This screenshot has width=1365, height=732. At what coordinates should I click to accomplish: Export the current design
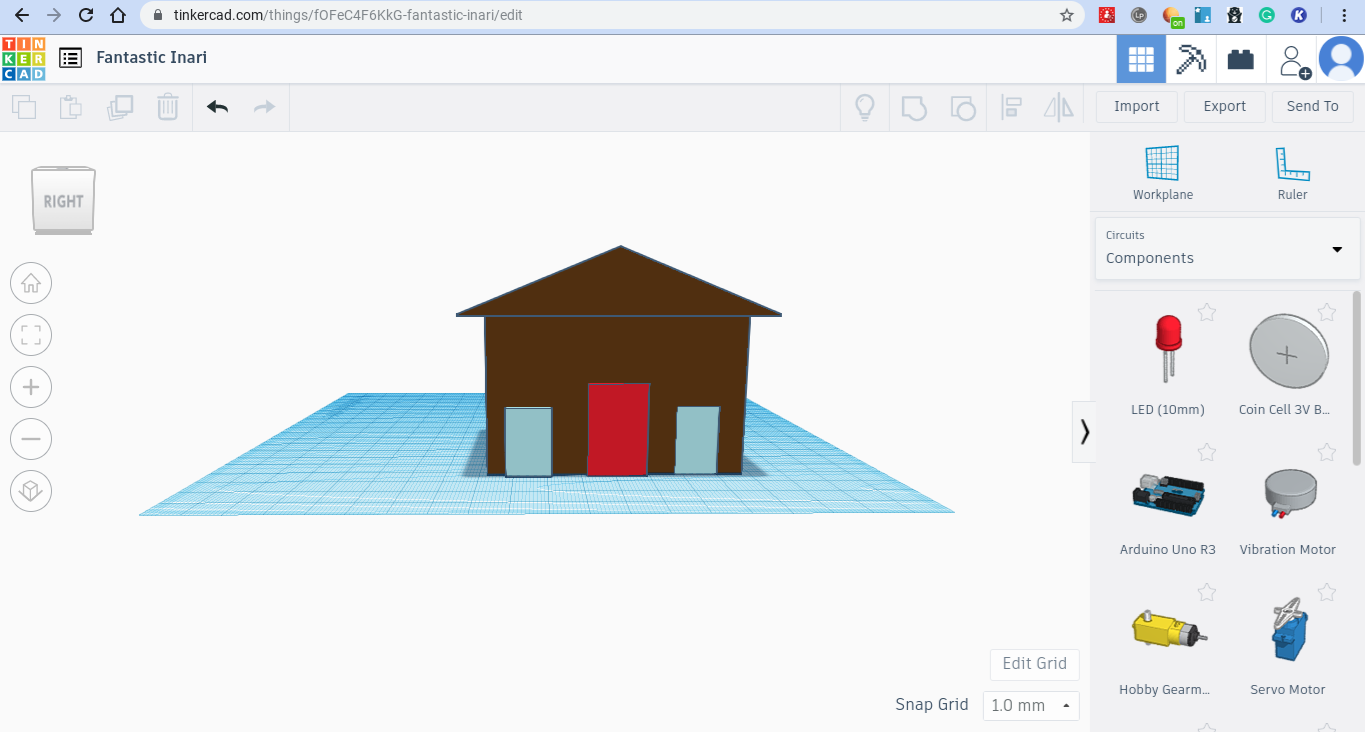[1224, 106]
